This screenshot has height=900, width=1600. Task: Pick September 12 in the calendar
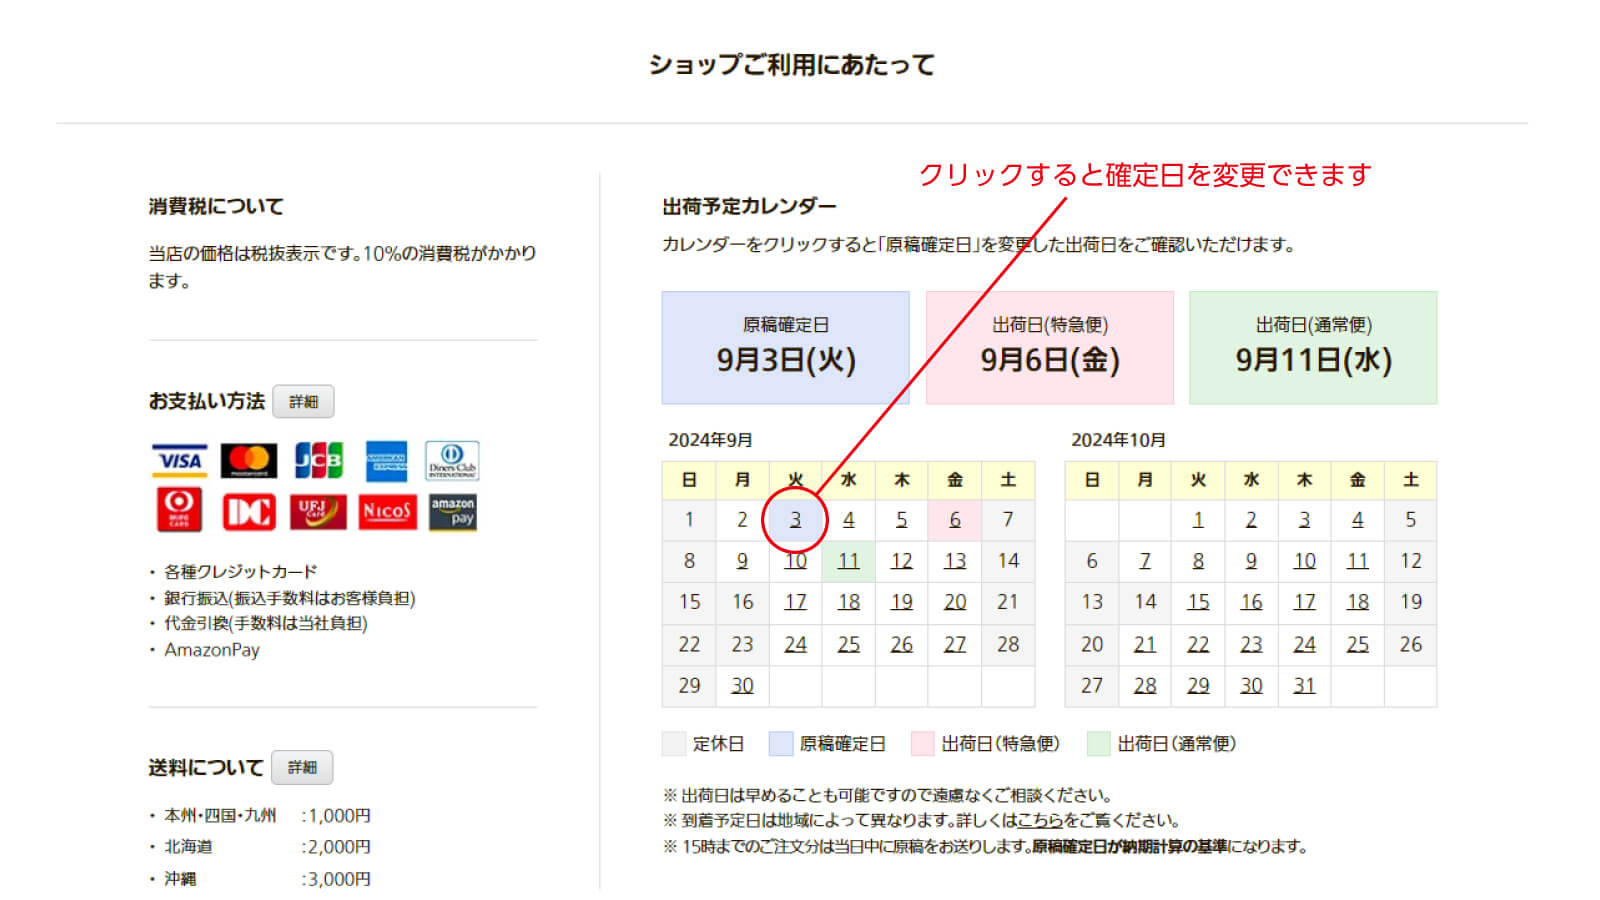(x=901, y=561)
